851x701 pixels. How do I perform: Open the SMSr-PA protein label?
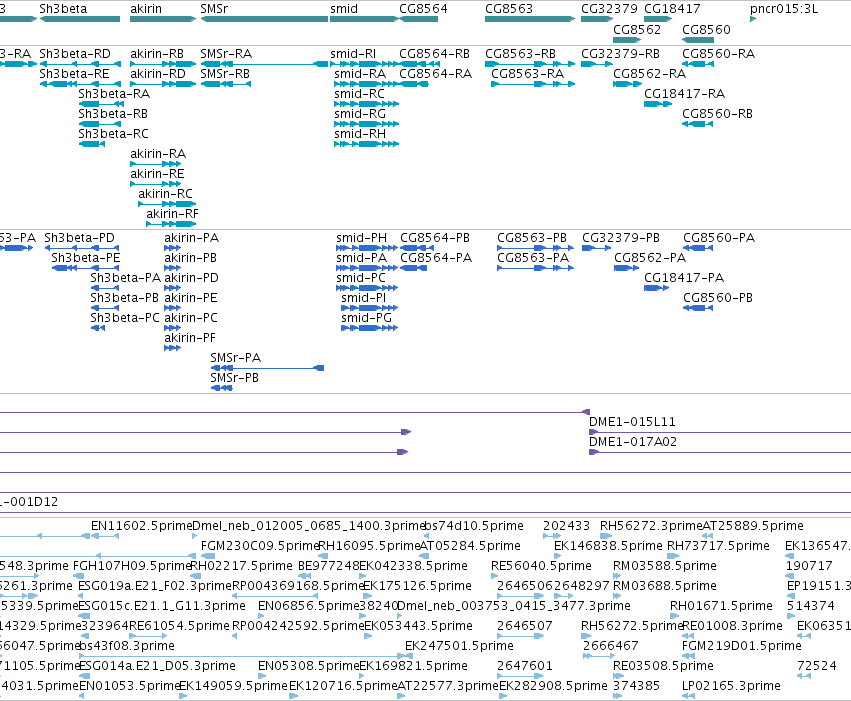coord(236,358)
